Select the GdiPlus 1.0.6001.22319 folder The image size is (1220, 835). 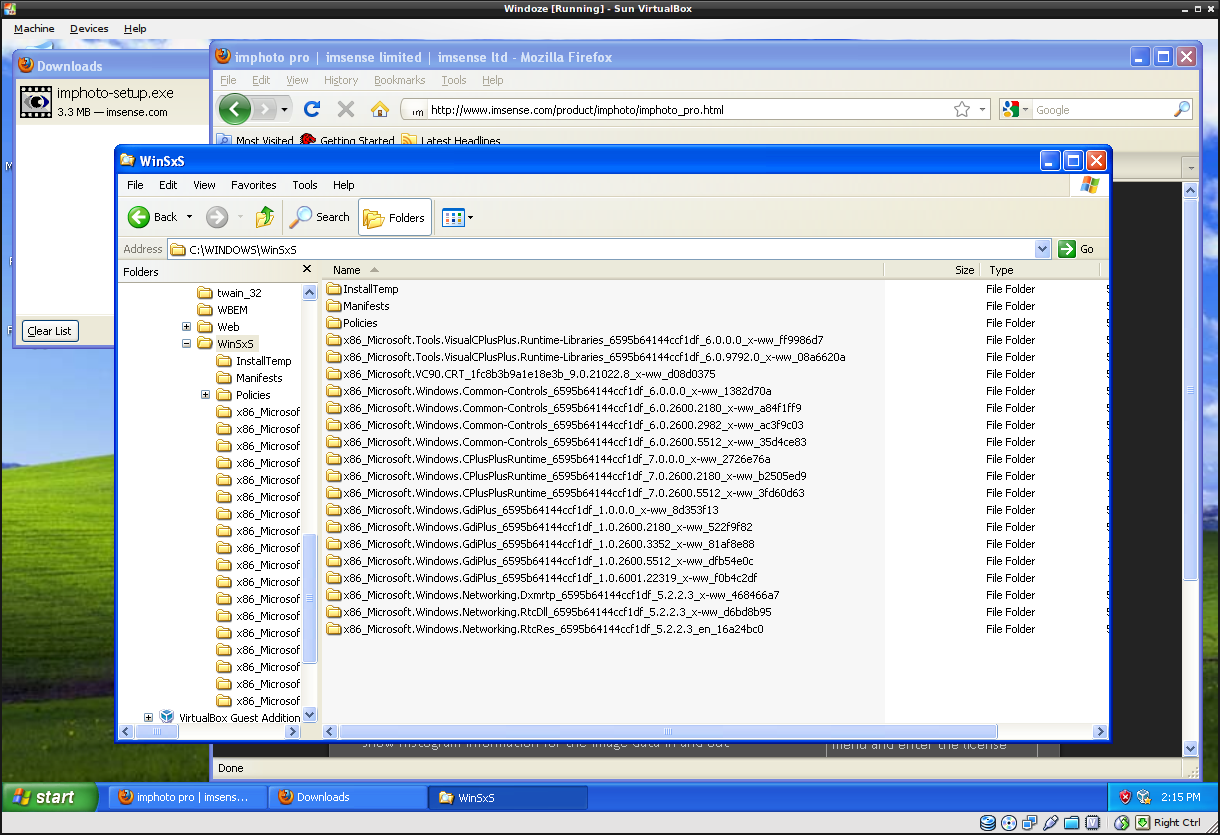pos(542,578)
